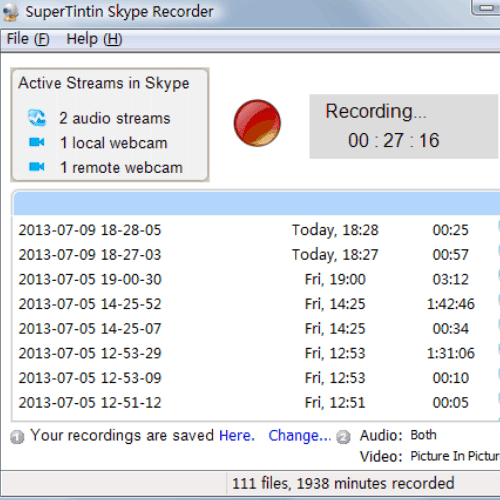This screenshot has height=500, width=500.
Task: Open the Help (H) menu
Action: [x=94, y=39]
